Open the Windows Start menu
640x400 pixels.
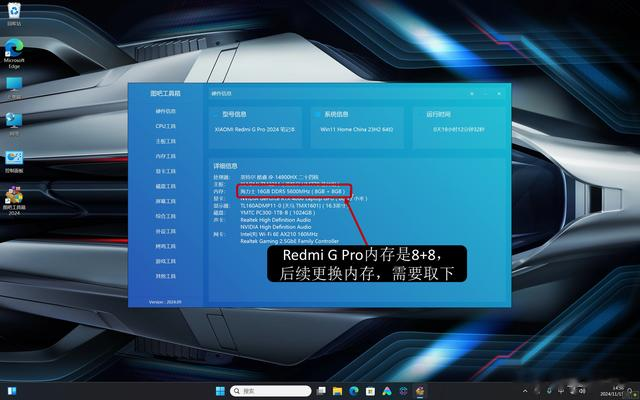(x=220, y=391)
